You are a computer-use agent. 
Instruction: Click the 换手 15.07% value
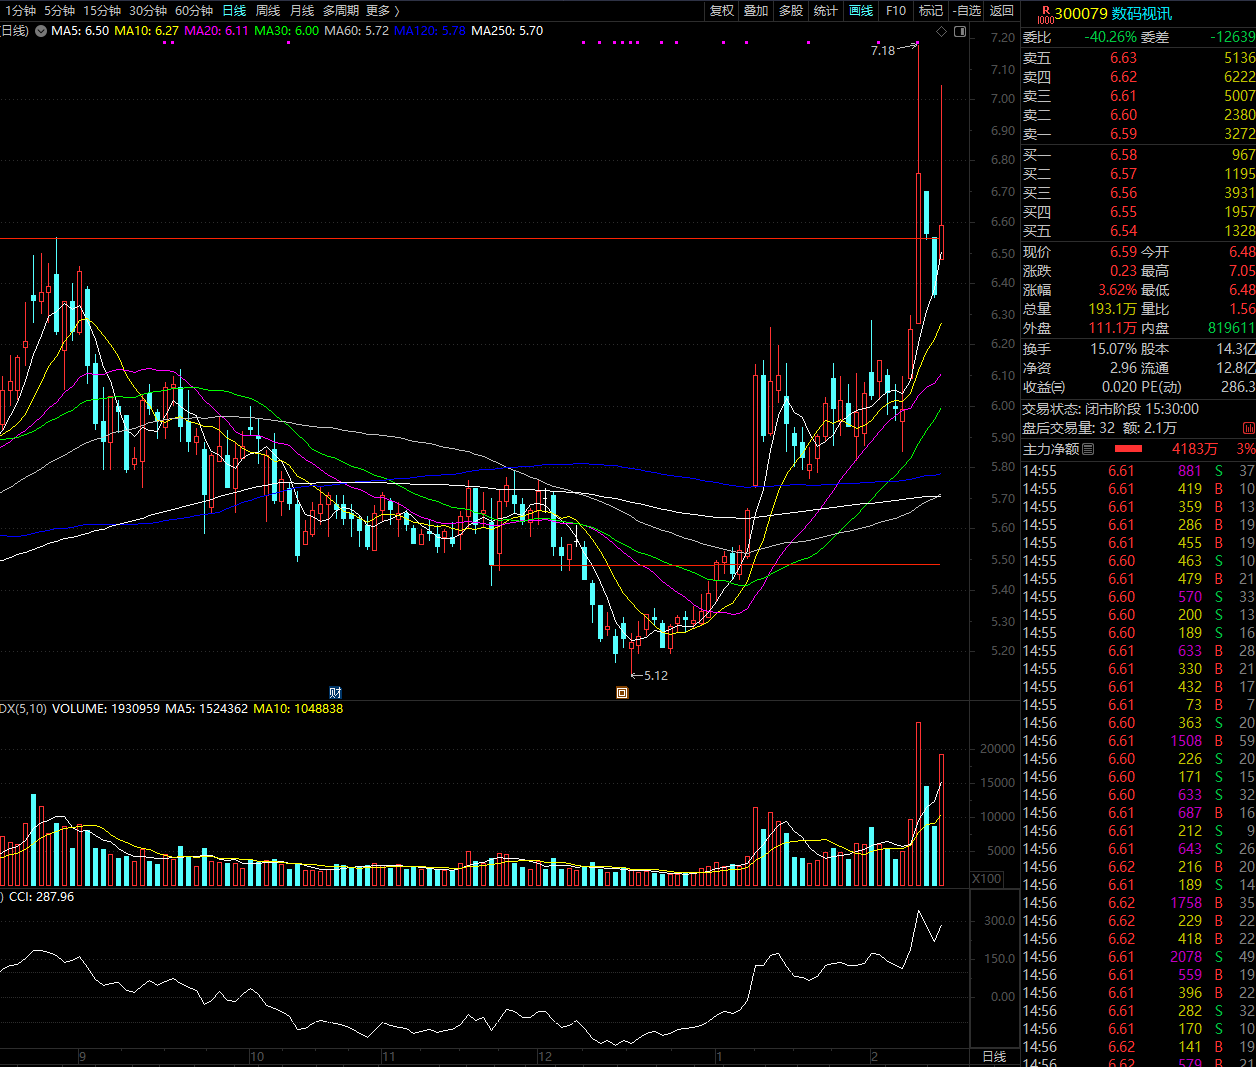(1113, 349)
